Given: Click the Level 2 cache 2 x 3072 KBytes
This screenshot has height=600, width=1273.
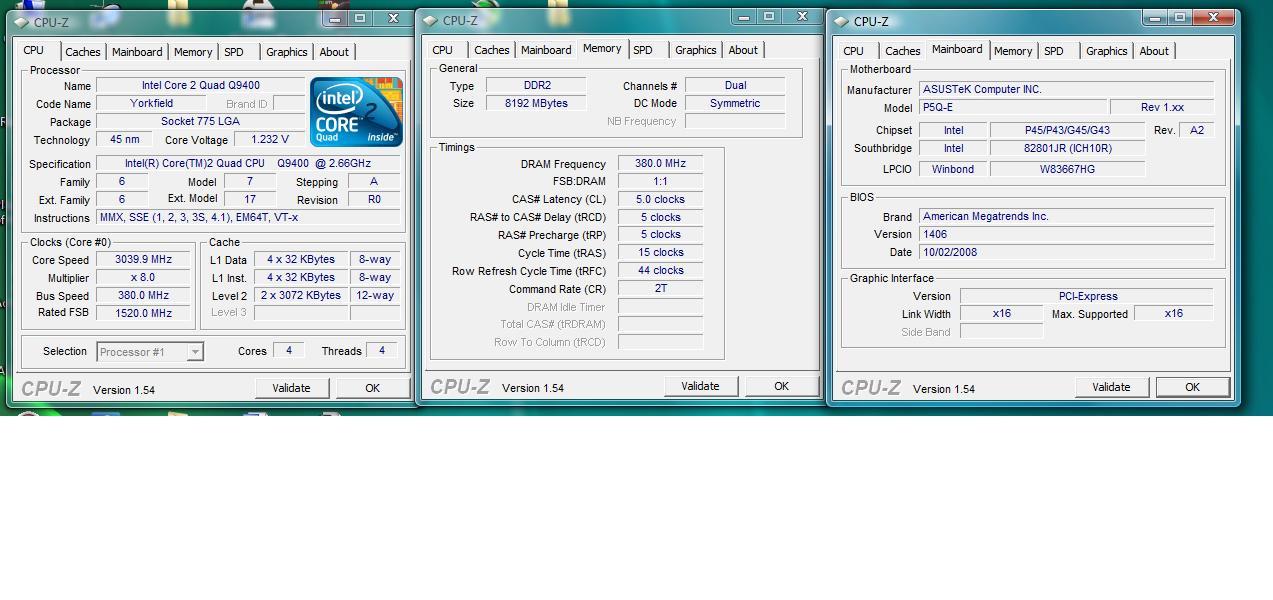Looking at the screenshot, I should pos(301,296).
